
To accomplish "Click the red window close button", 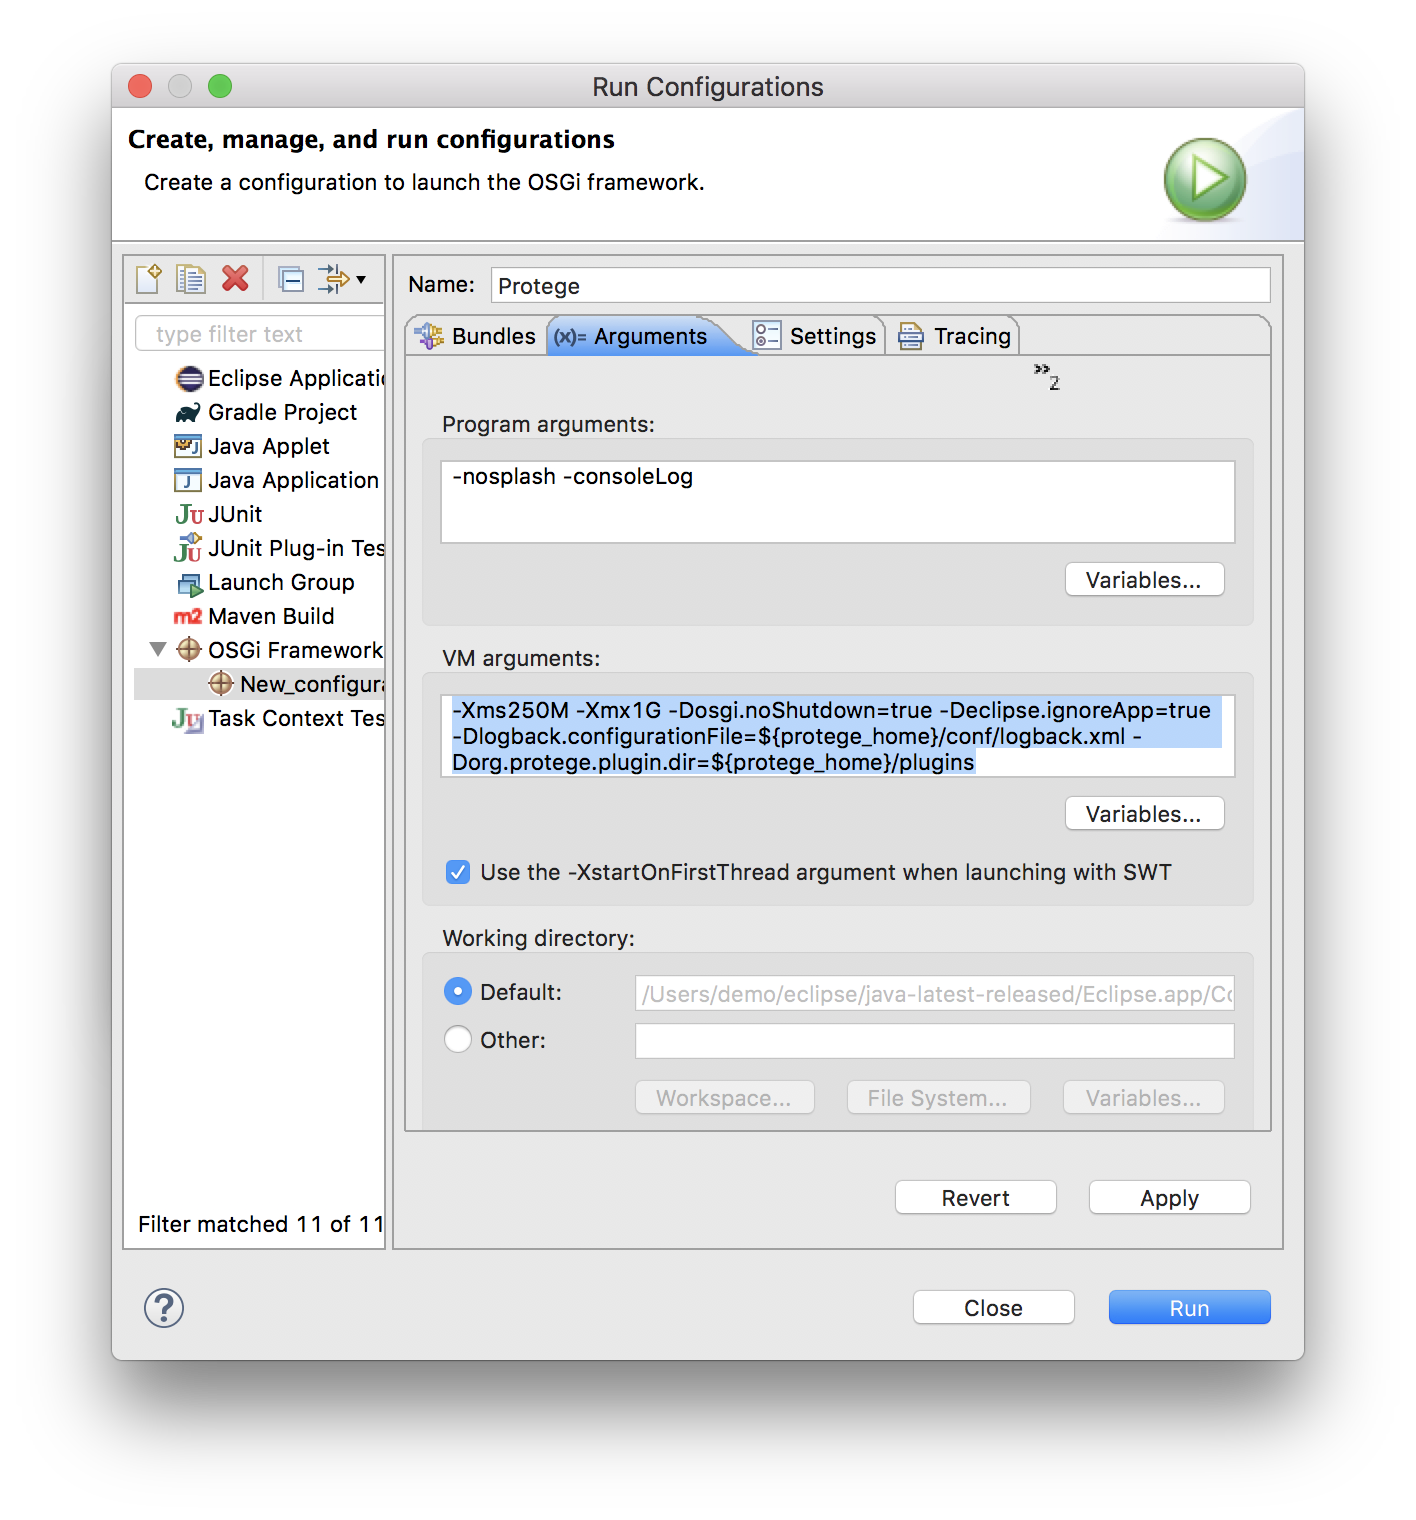I will tap(140, 86).
